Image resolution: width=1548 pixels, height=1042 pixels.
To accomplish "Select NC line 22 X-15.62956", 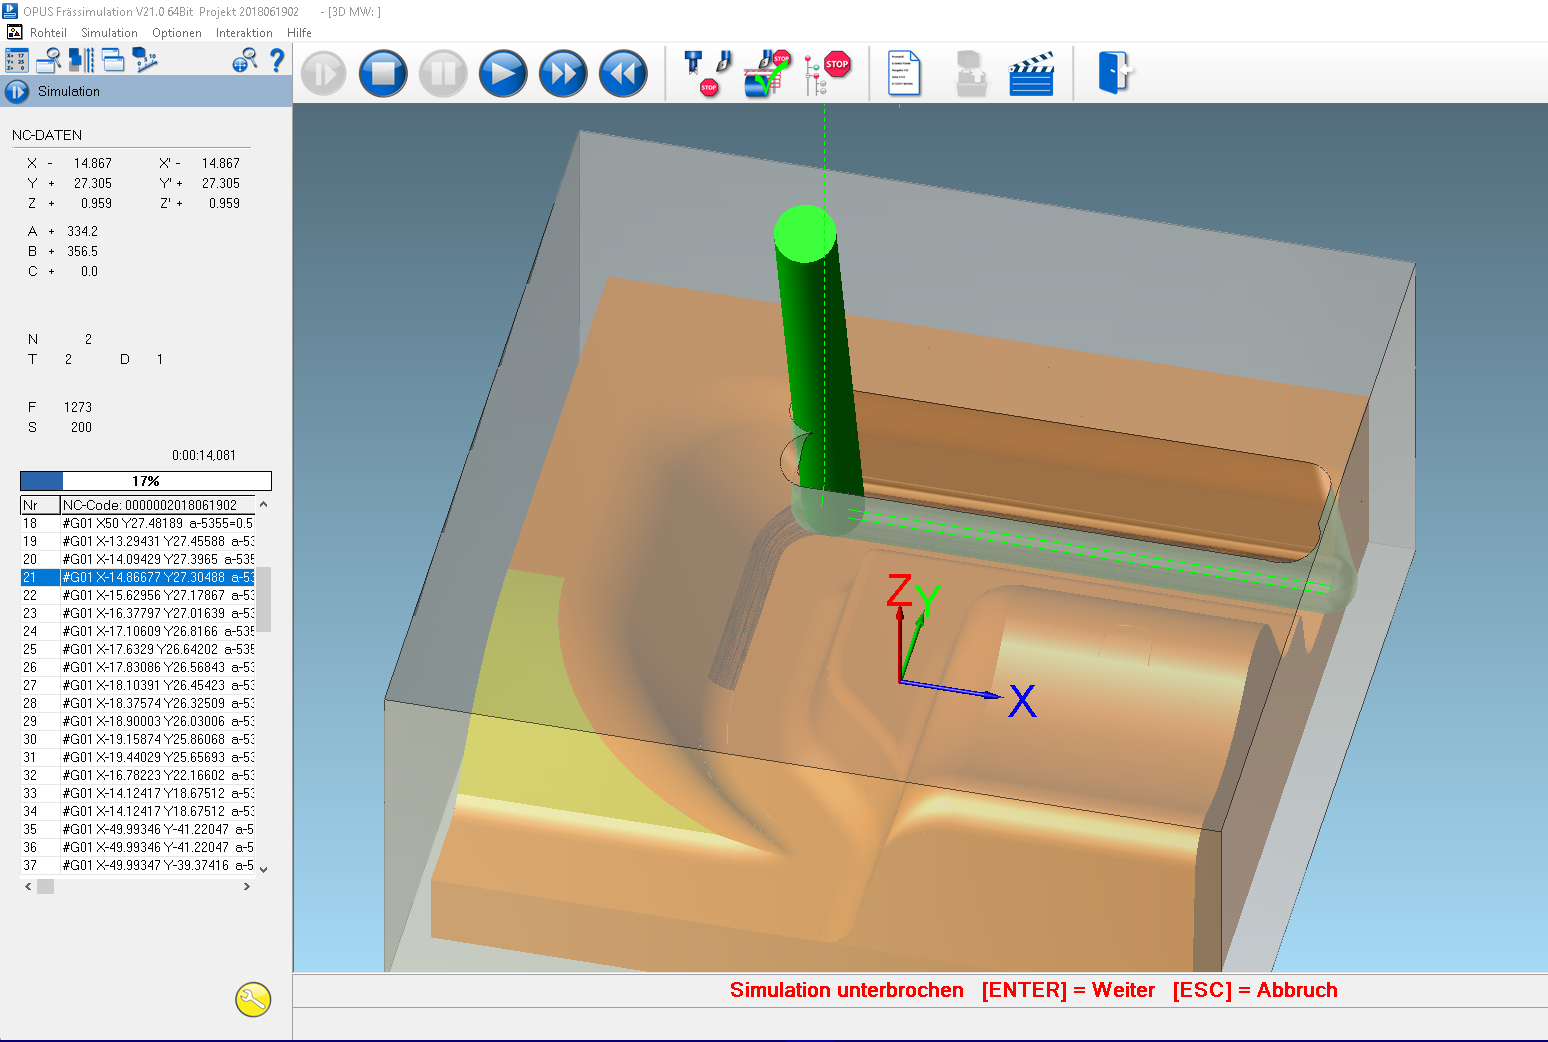I will click(x=138, y=595).
